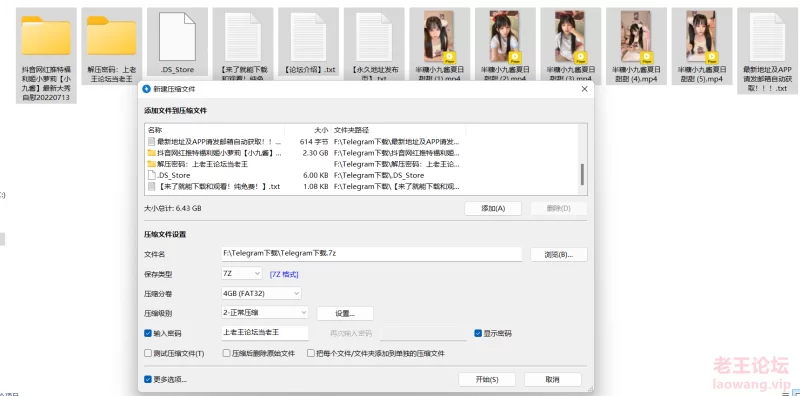Click the 解压密码 folder icon in the archive list
This screenshot has width=800, height=396.
coord(152,164)
